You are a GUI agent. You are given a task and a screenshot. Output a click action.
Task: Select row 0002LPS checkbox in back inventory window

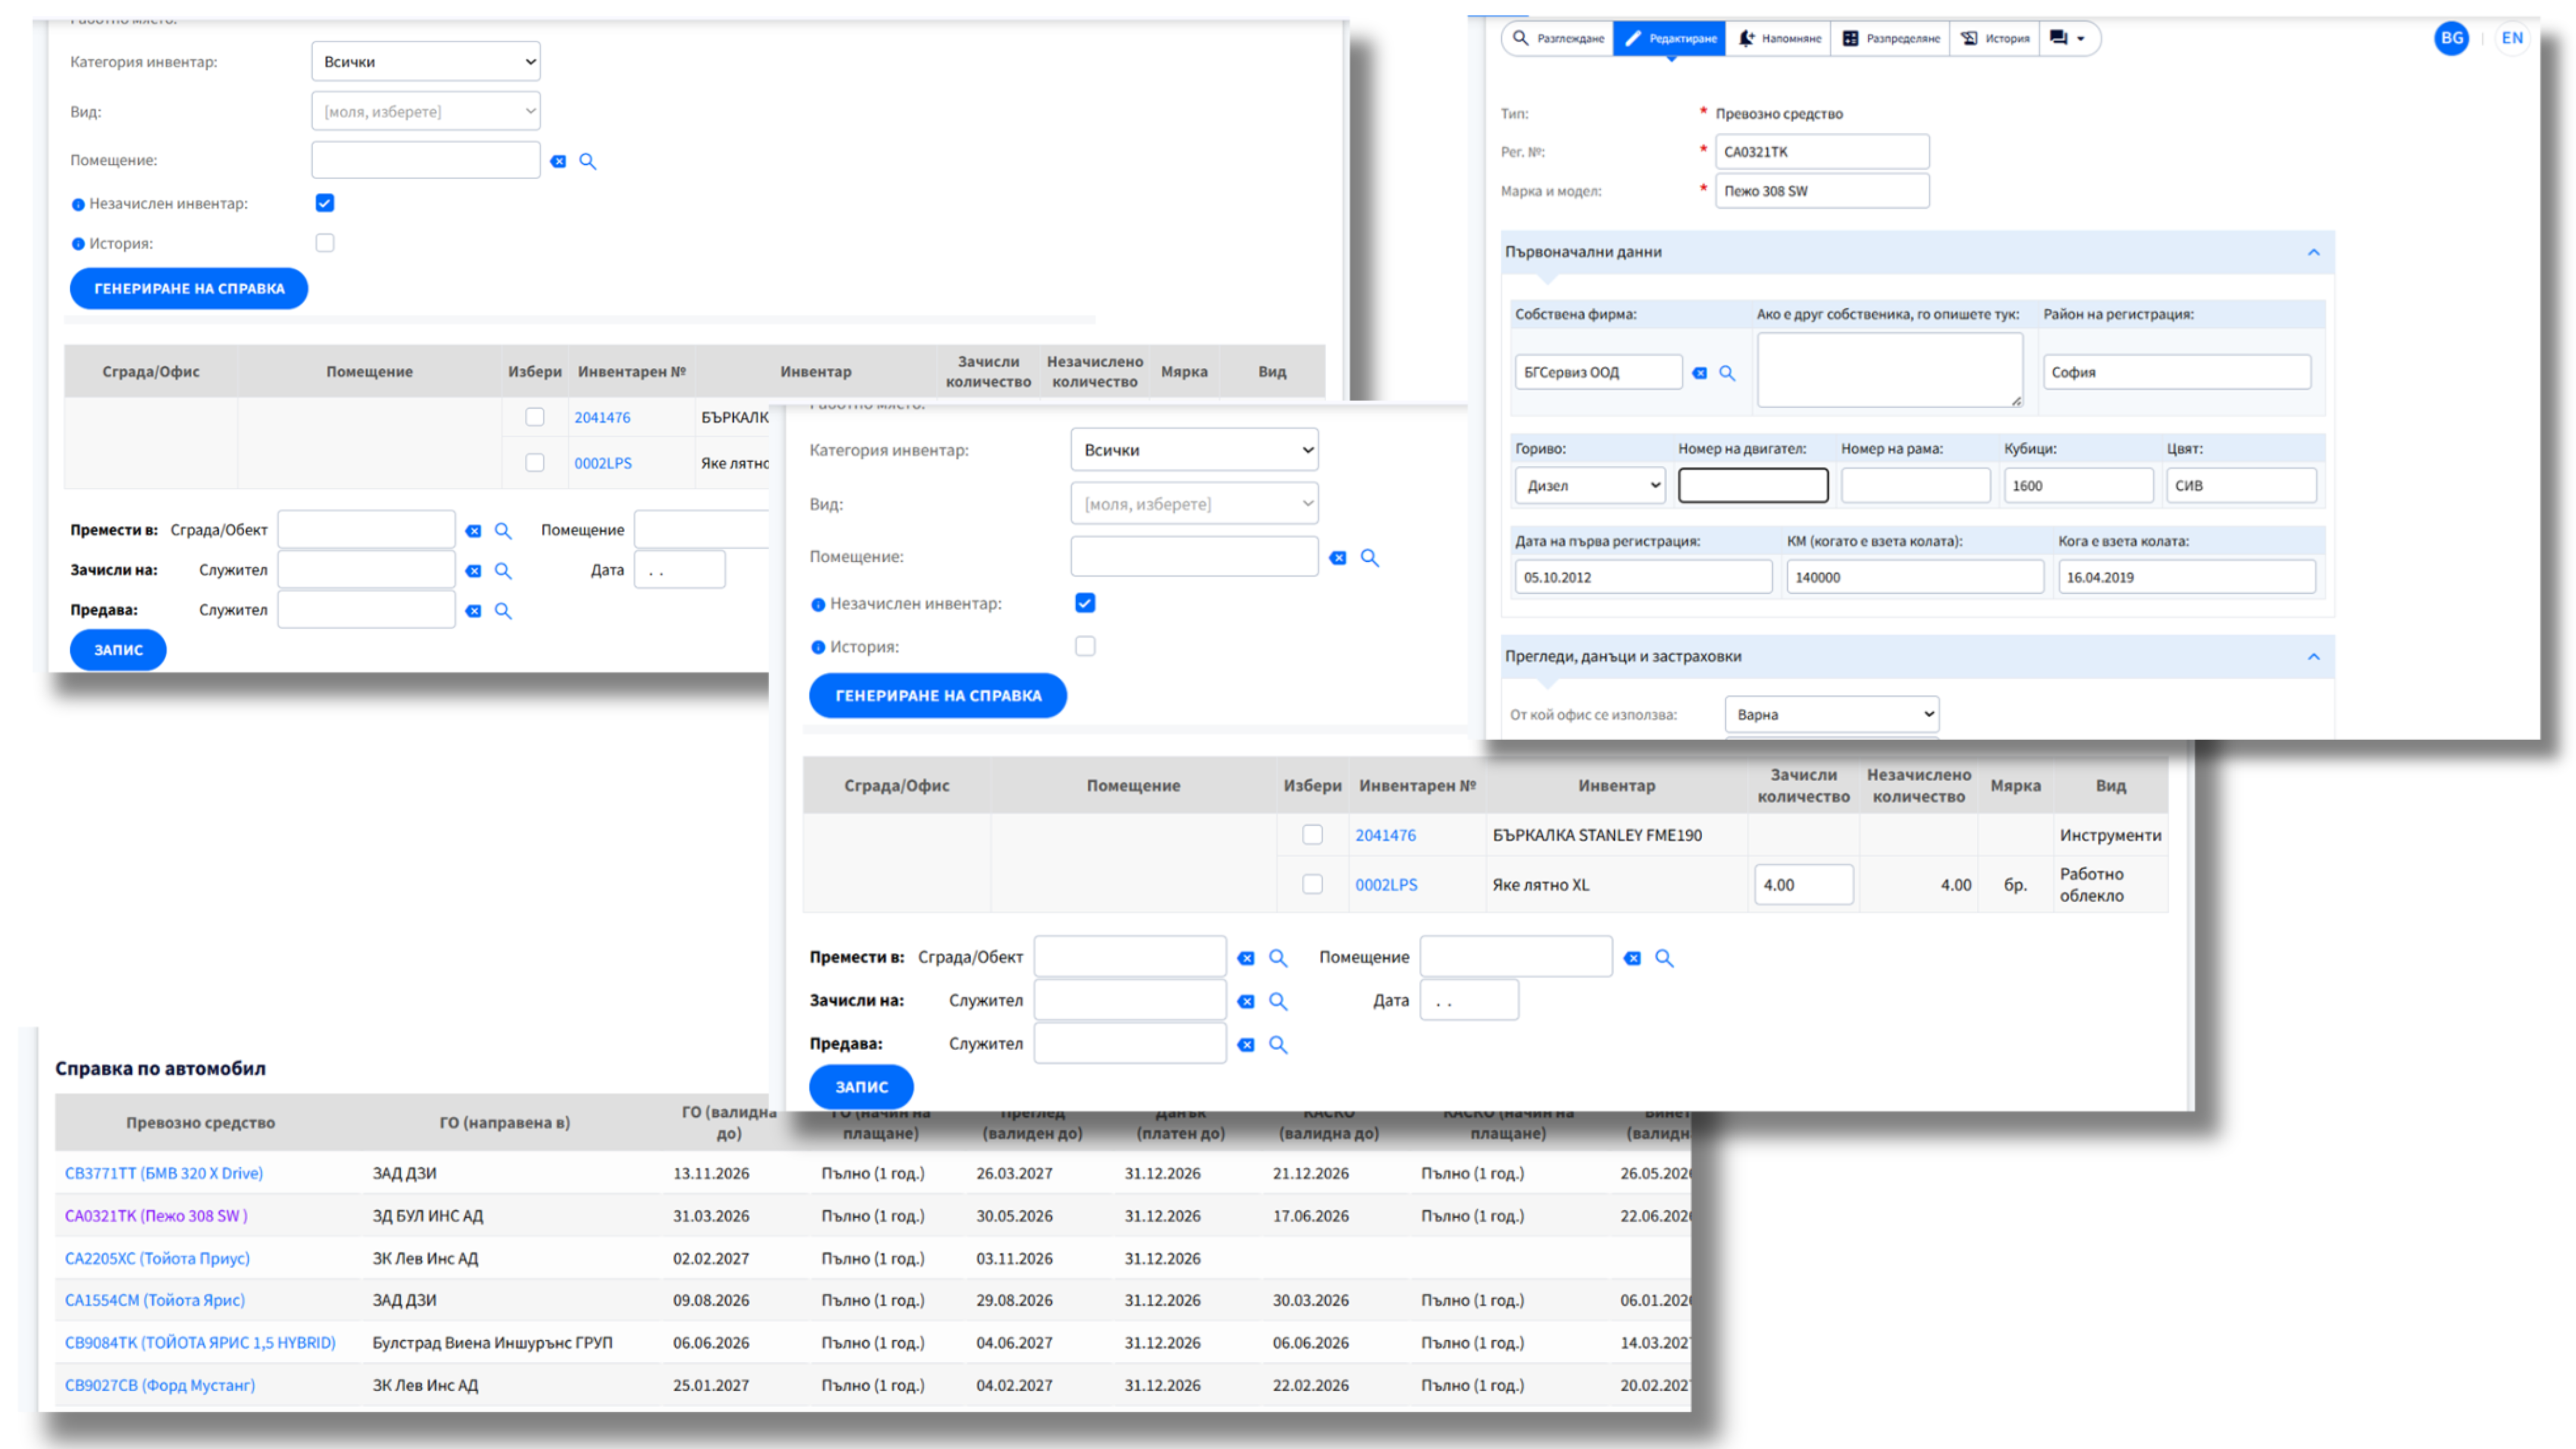pos(535,463)
